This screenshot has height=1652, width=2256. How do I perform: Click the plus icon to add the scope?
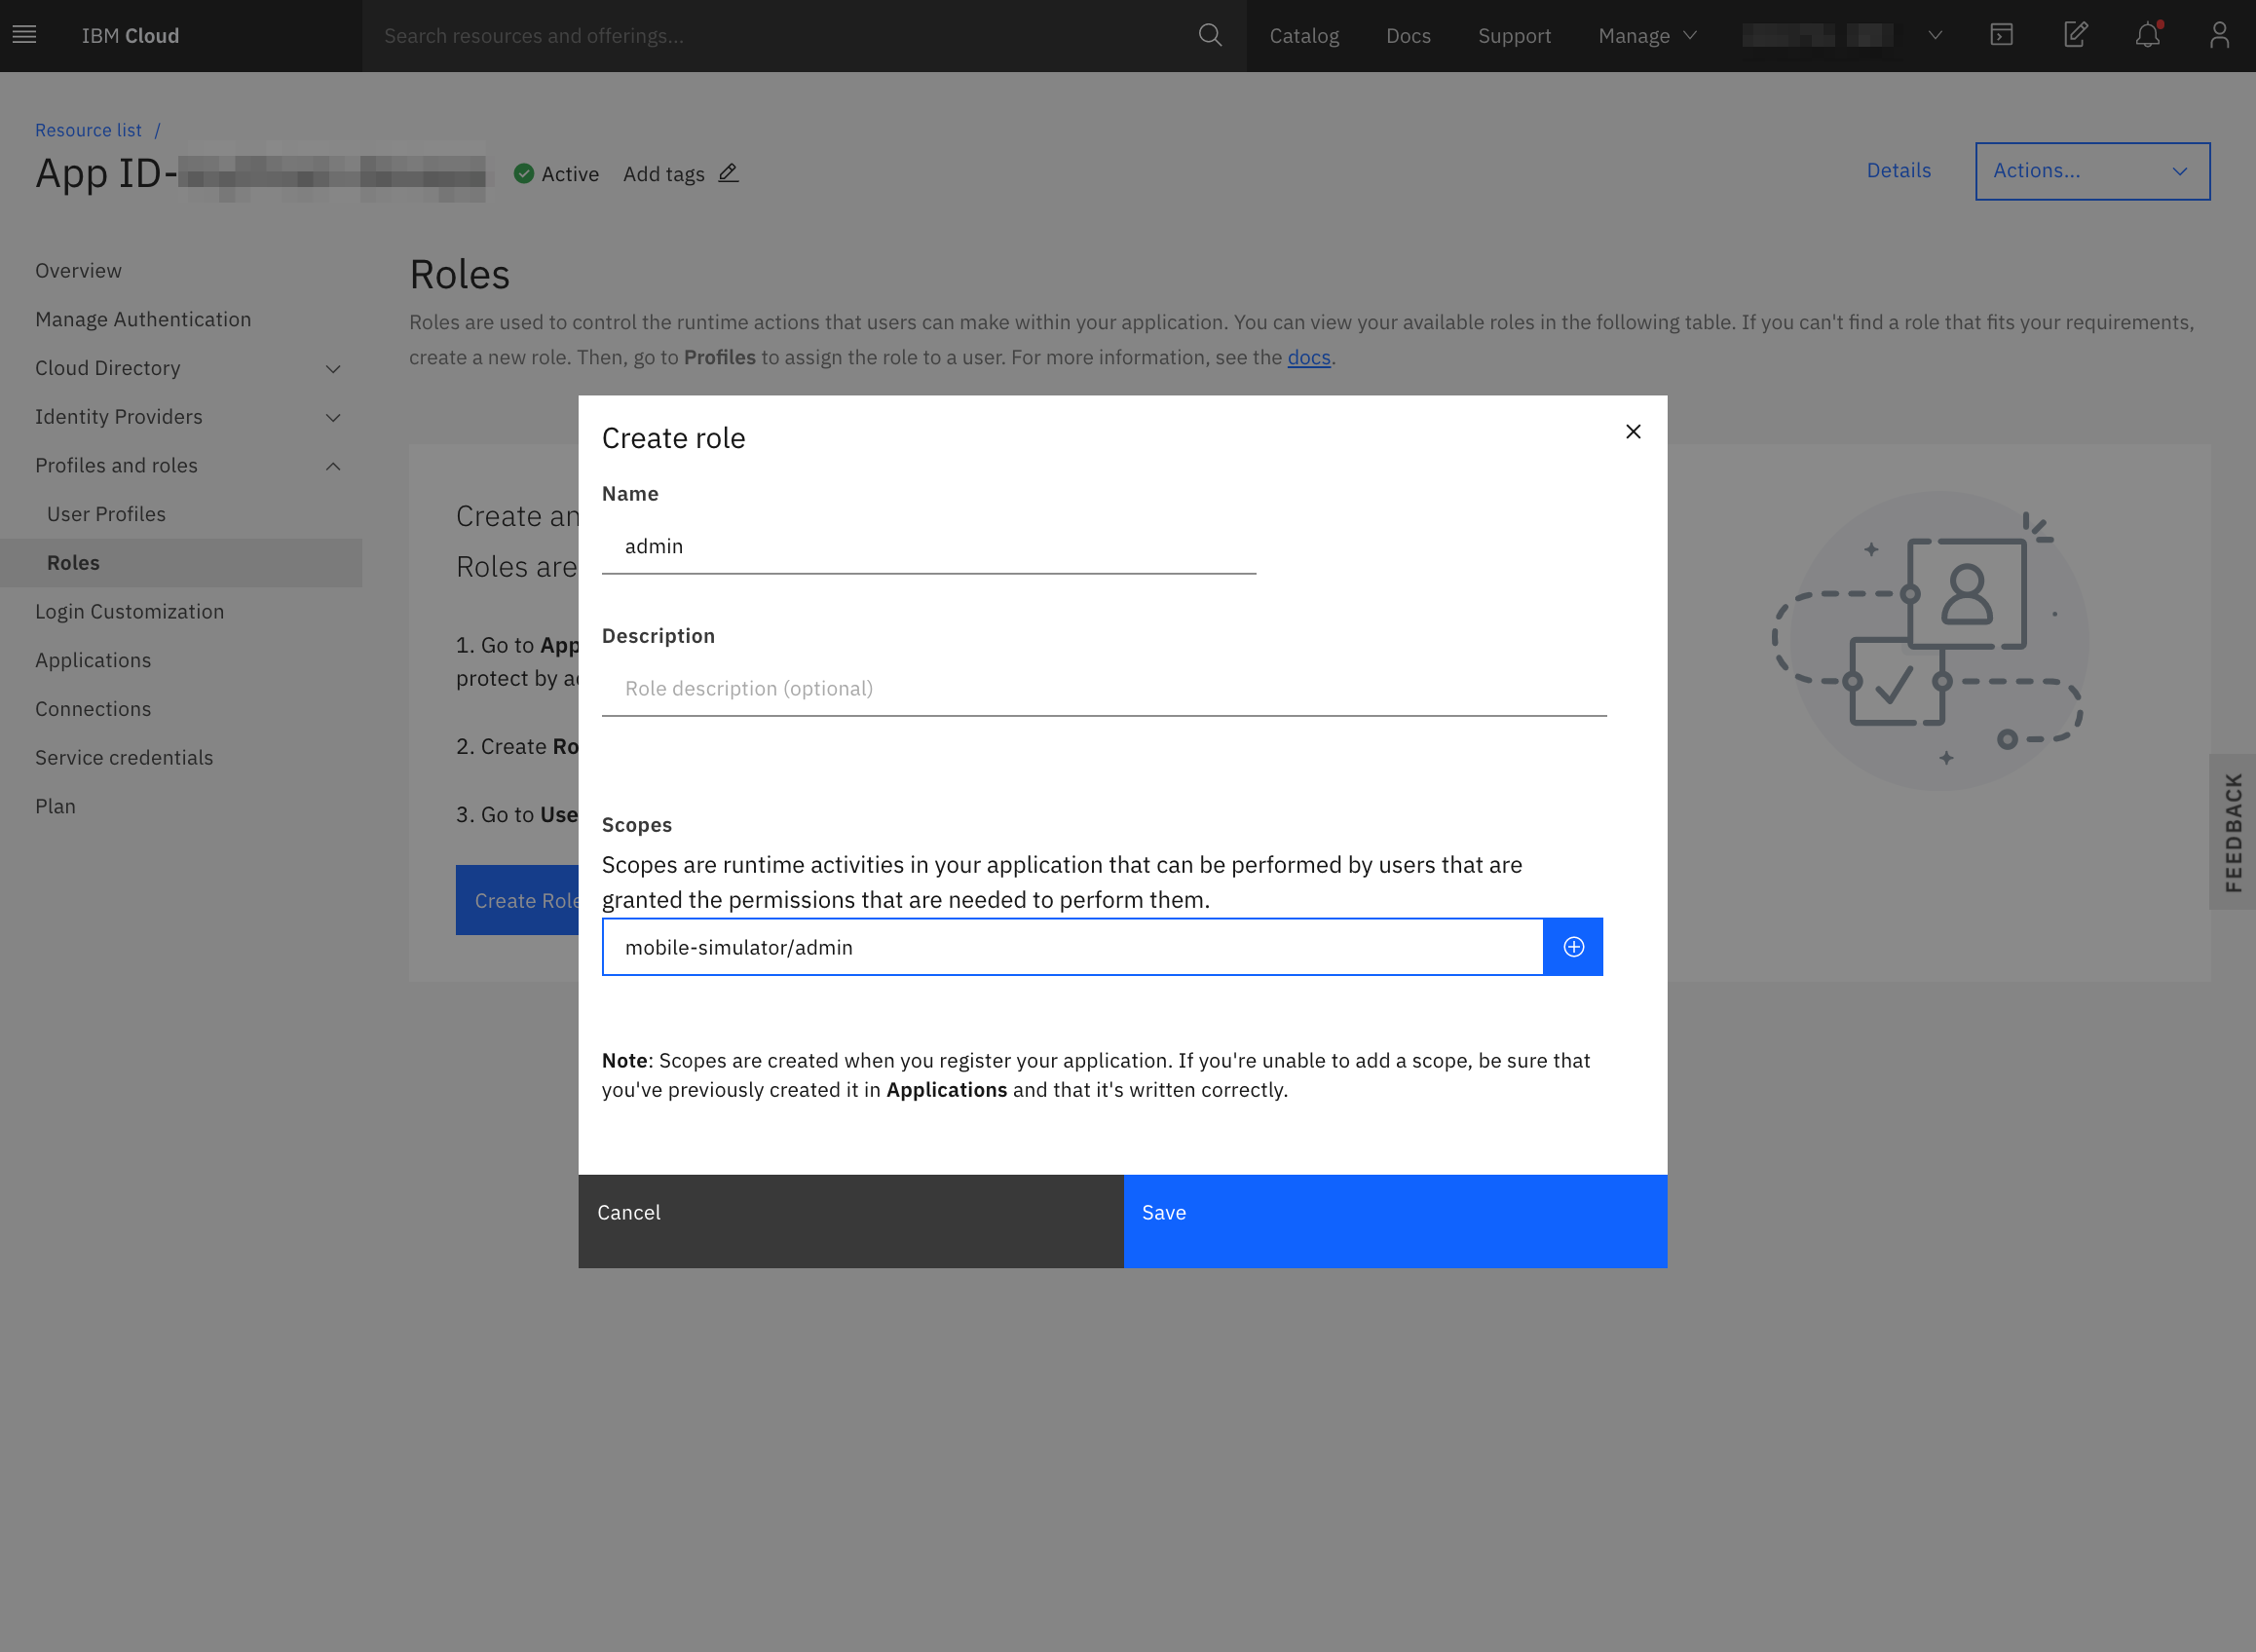pos(1573,946)
